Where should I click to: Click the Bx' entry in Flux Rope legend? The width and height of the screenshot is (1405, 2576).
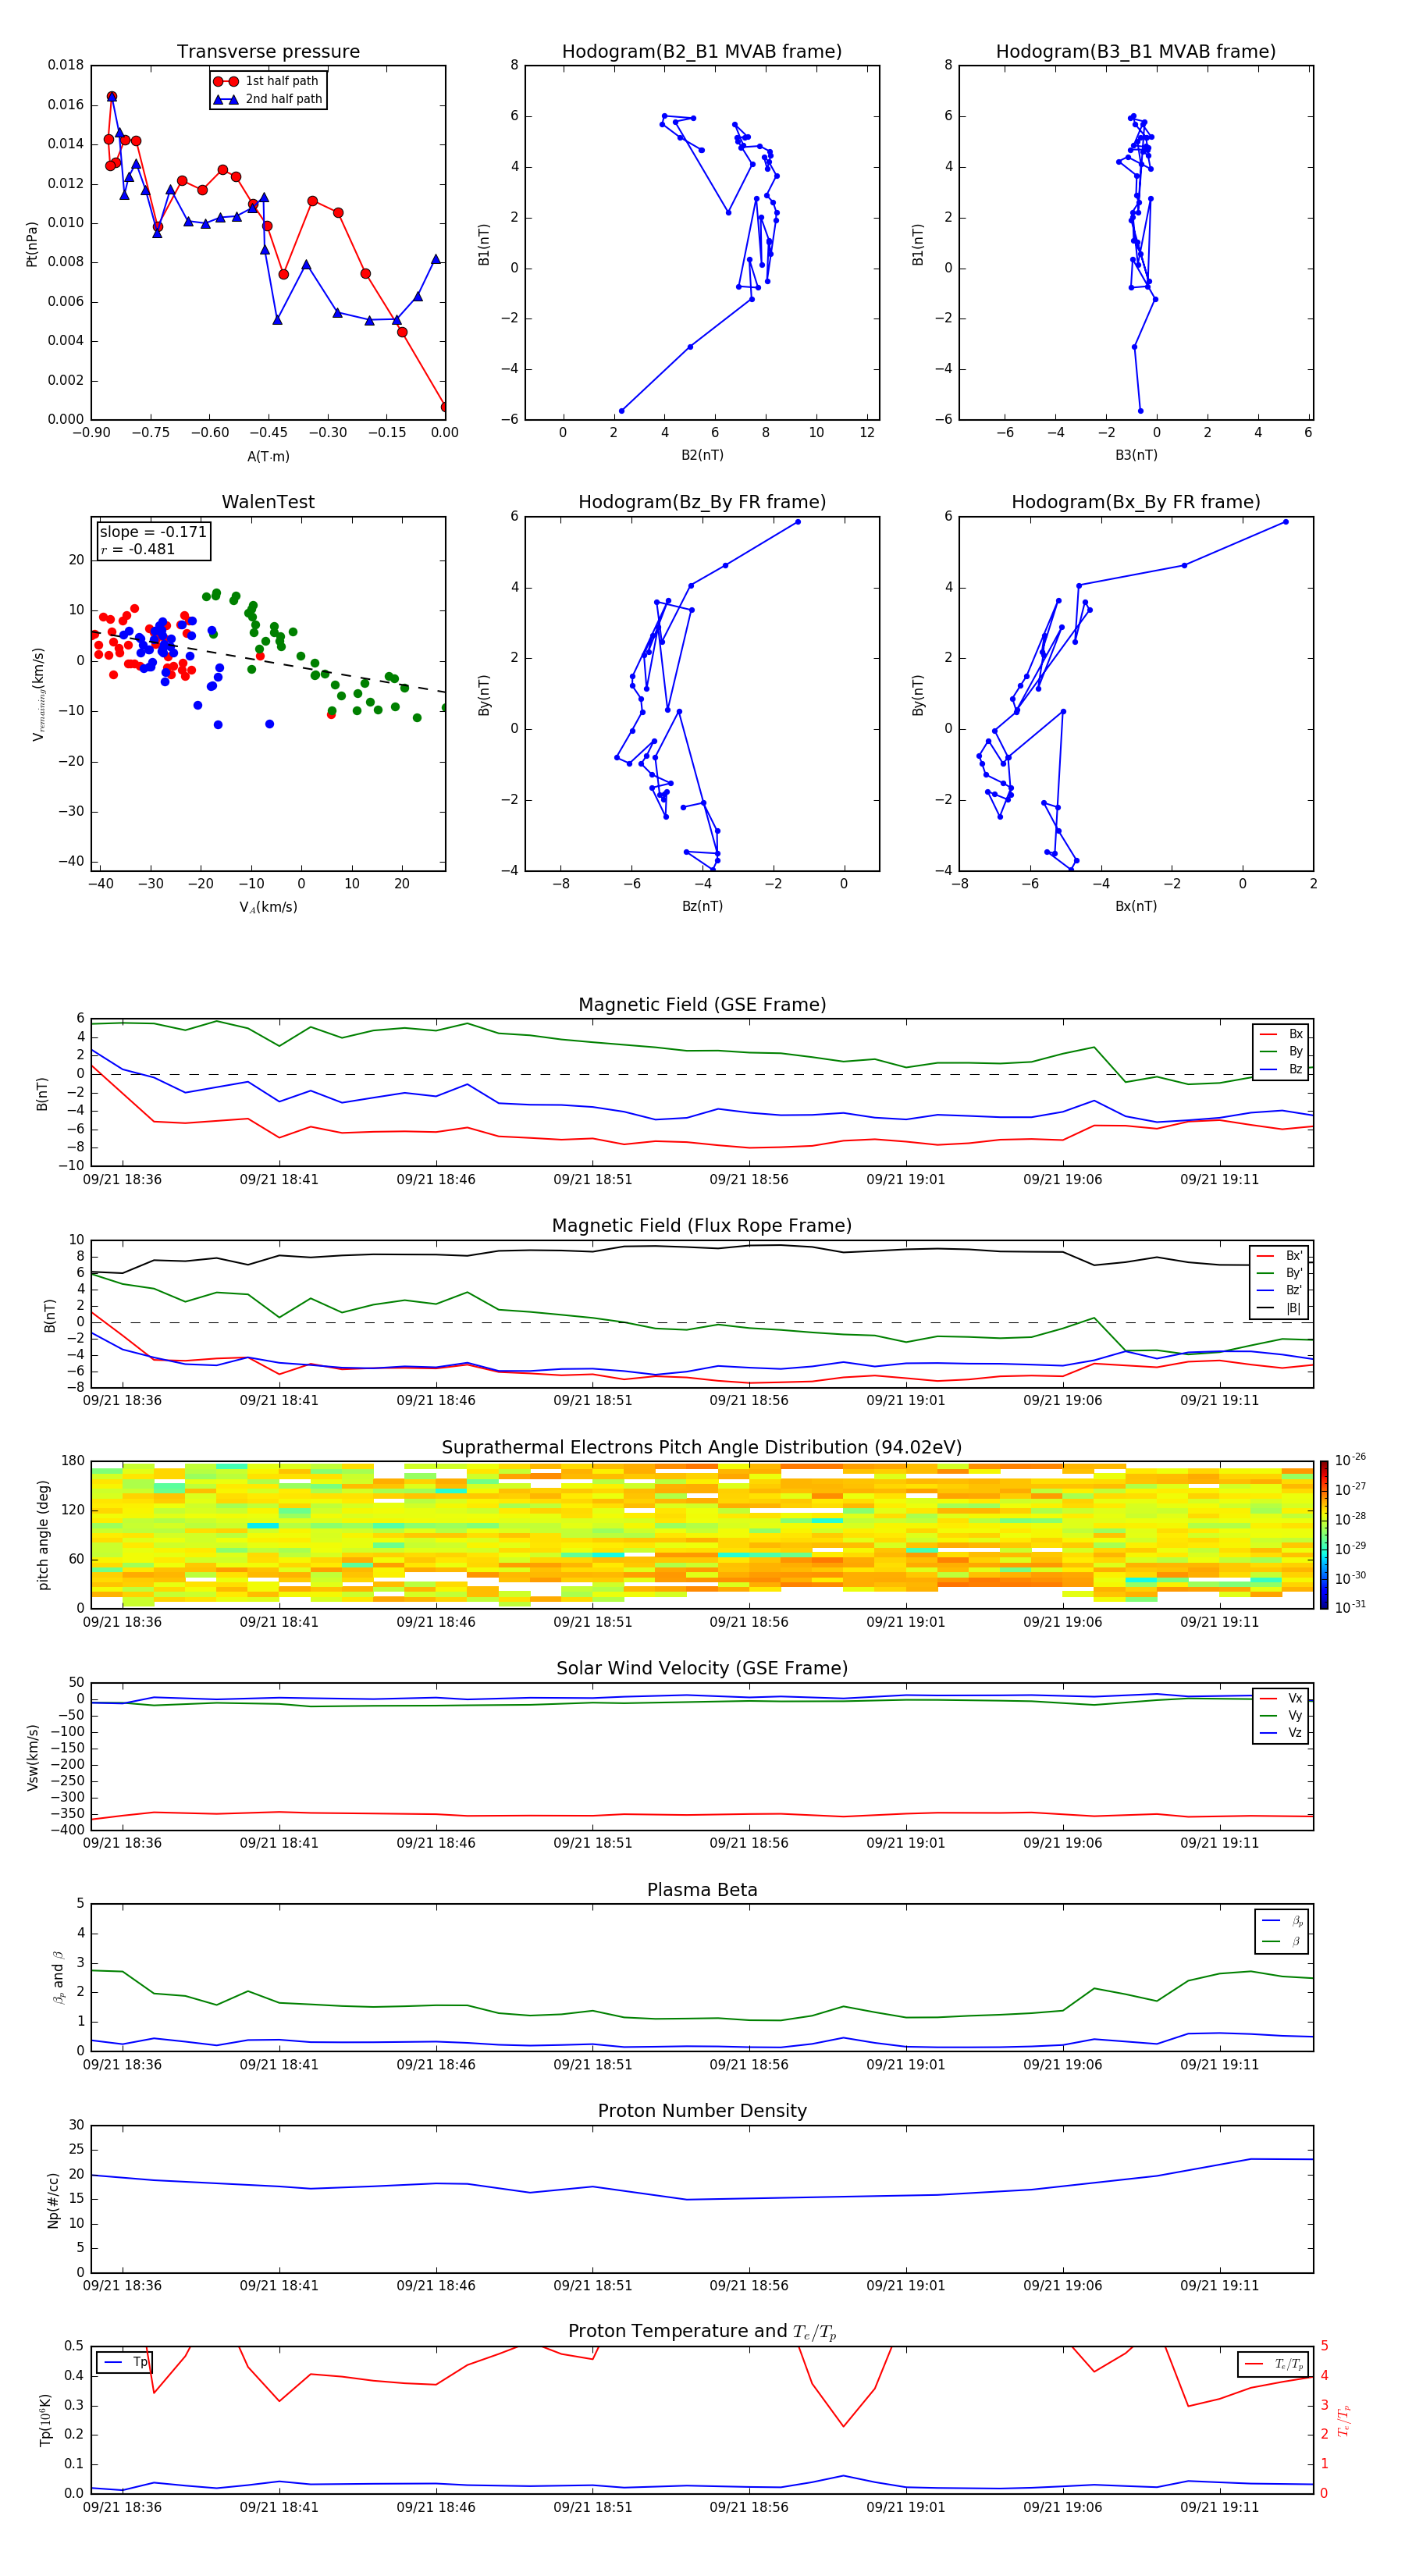(x=1280, y=1256)
